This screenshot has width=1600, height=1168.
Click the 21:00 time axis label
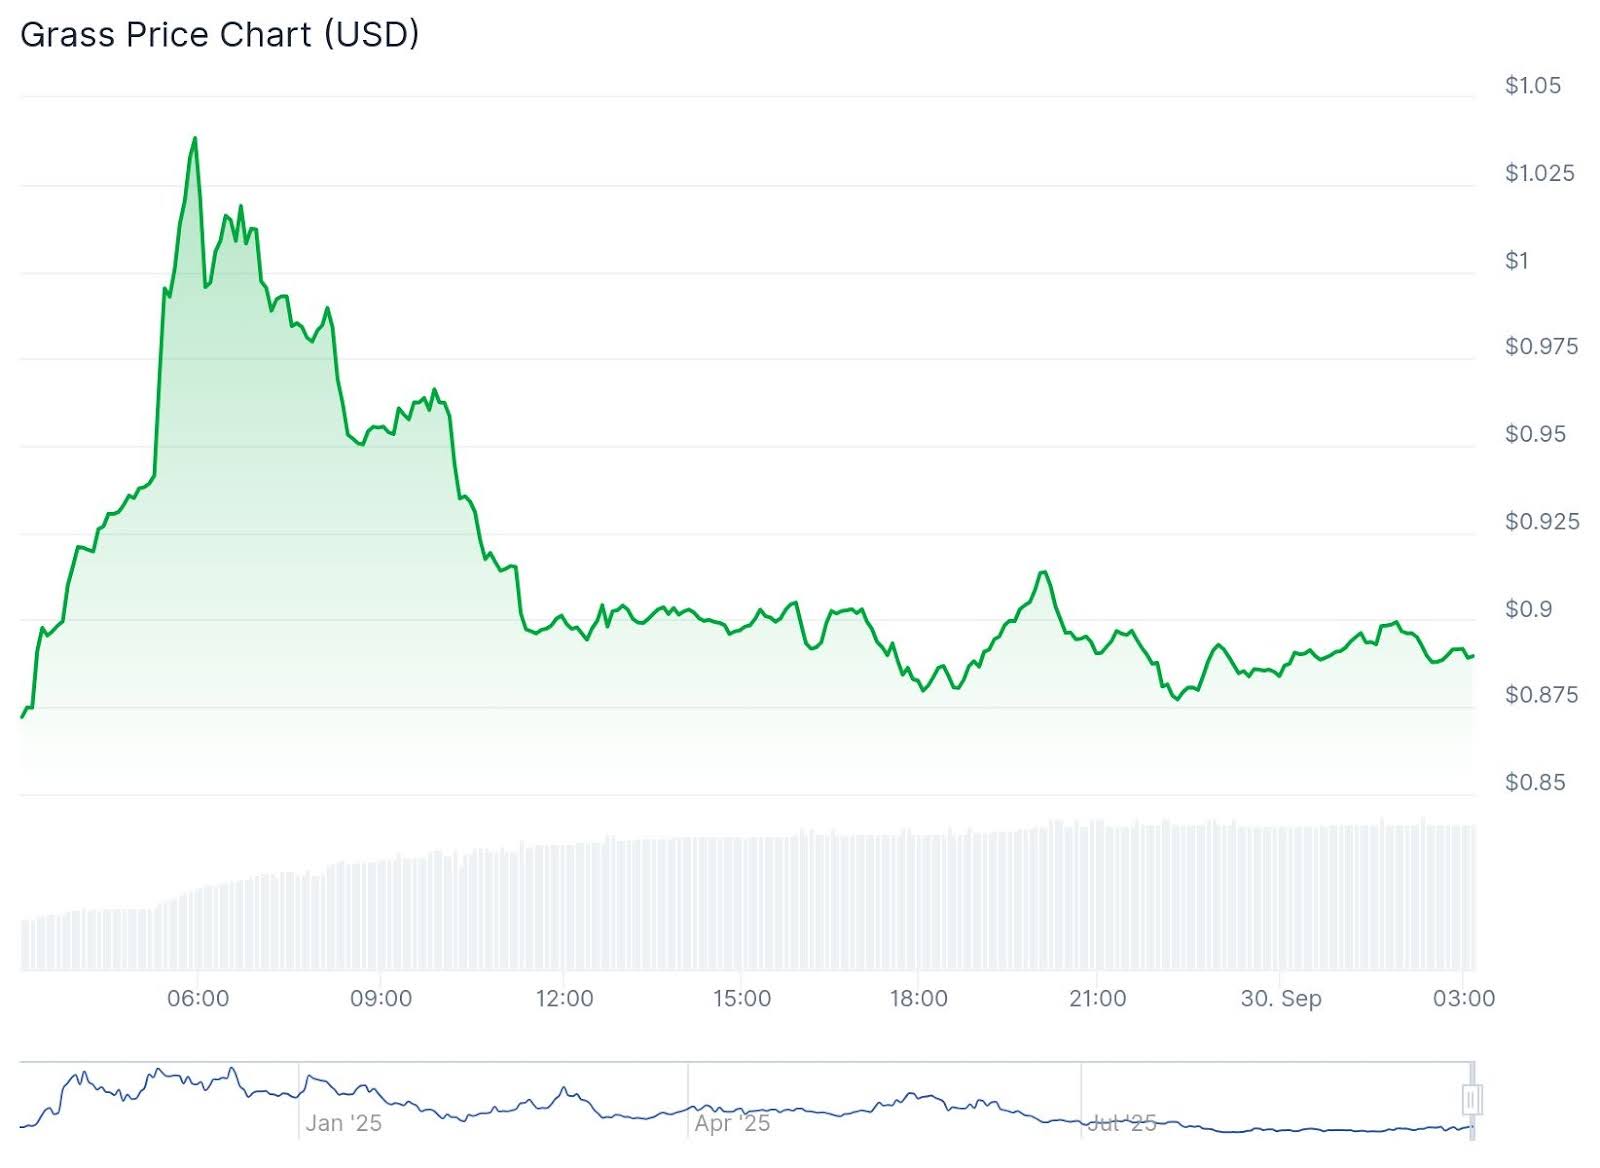click(x=1097, y=998)
